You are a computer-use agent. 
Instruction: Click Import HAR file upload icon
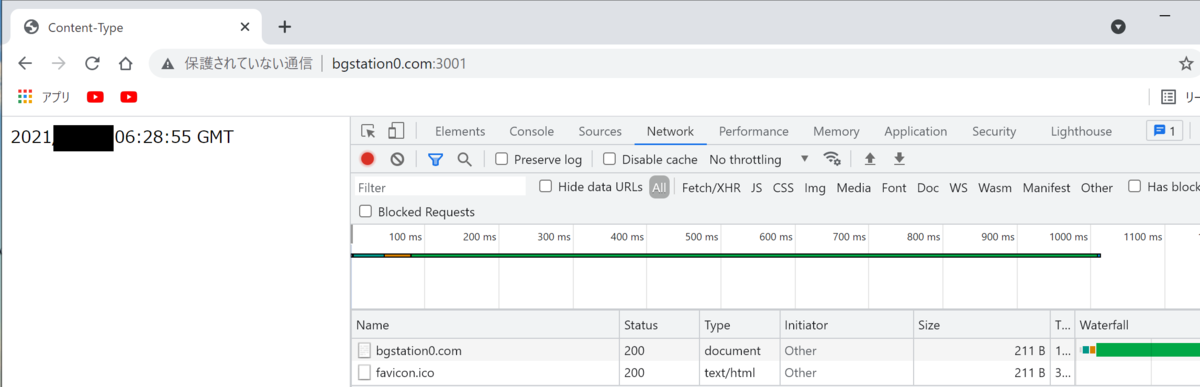(x=870, y=159)
